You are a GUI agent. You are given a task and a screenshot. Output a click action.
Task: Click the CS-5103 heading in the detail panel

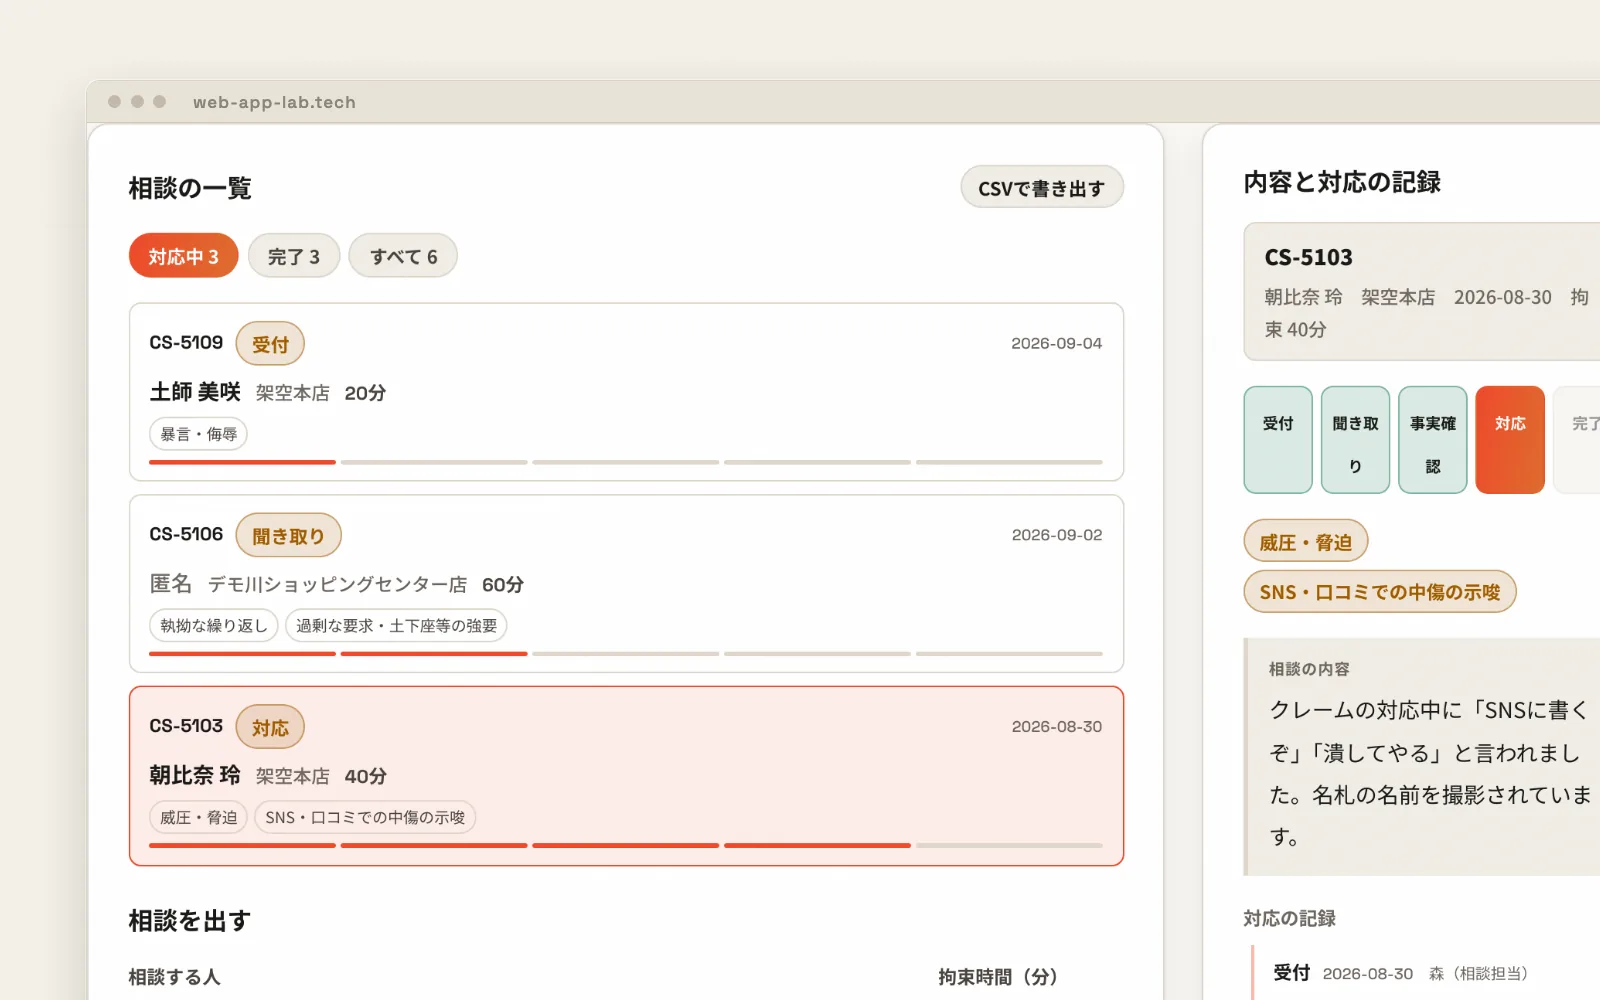[x=1308, y=257]
